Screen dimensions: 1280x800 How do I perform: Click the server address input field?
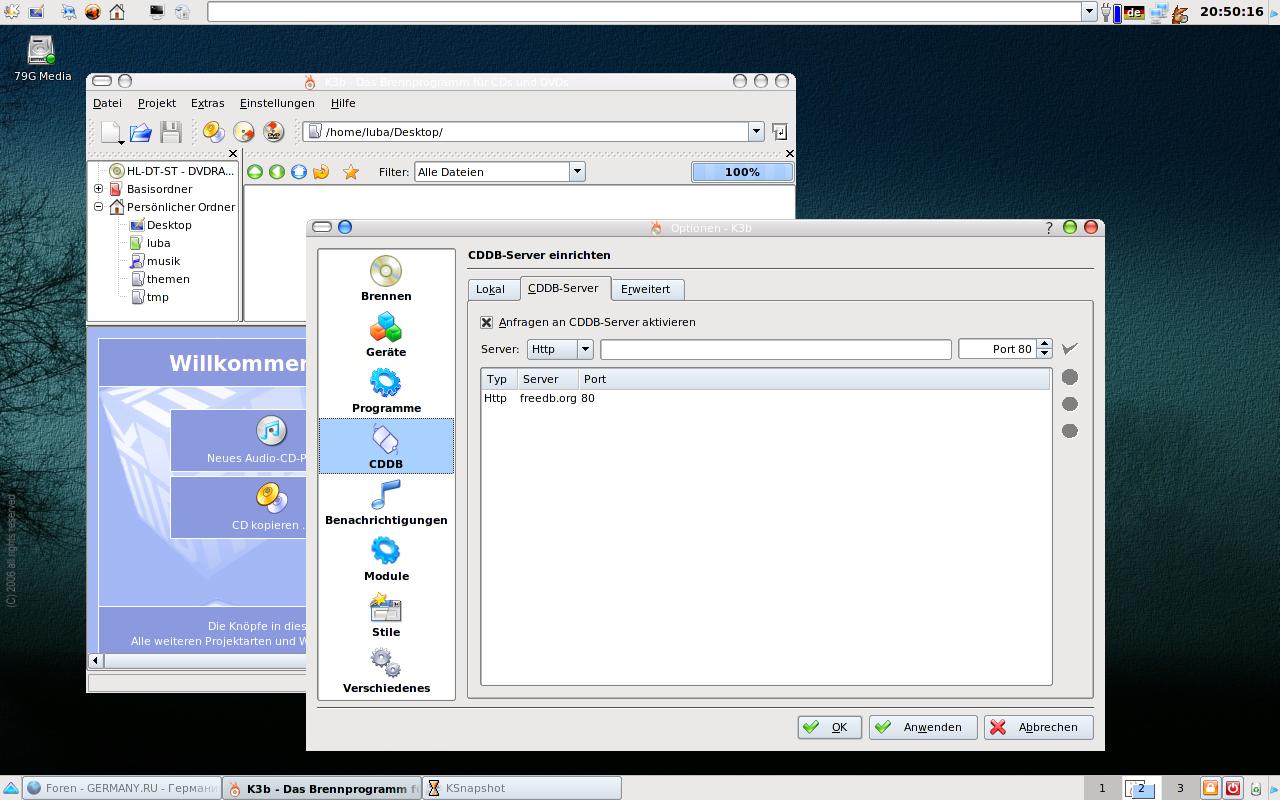(x=776, y=349)
